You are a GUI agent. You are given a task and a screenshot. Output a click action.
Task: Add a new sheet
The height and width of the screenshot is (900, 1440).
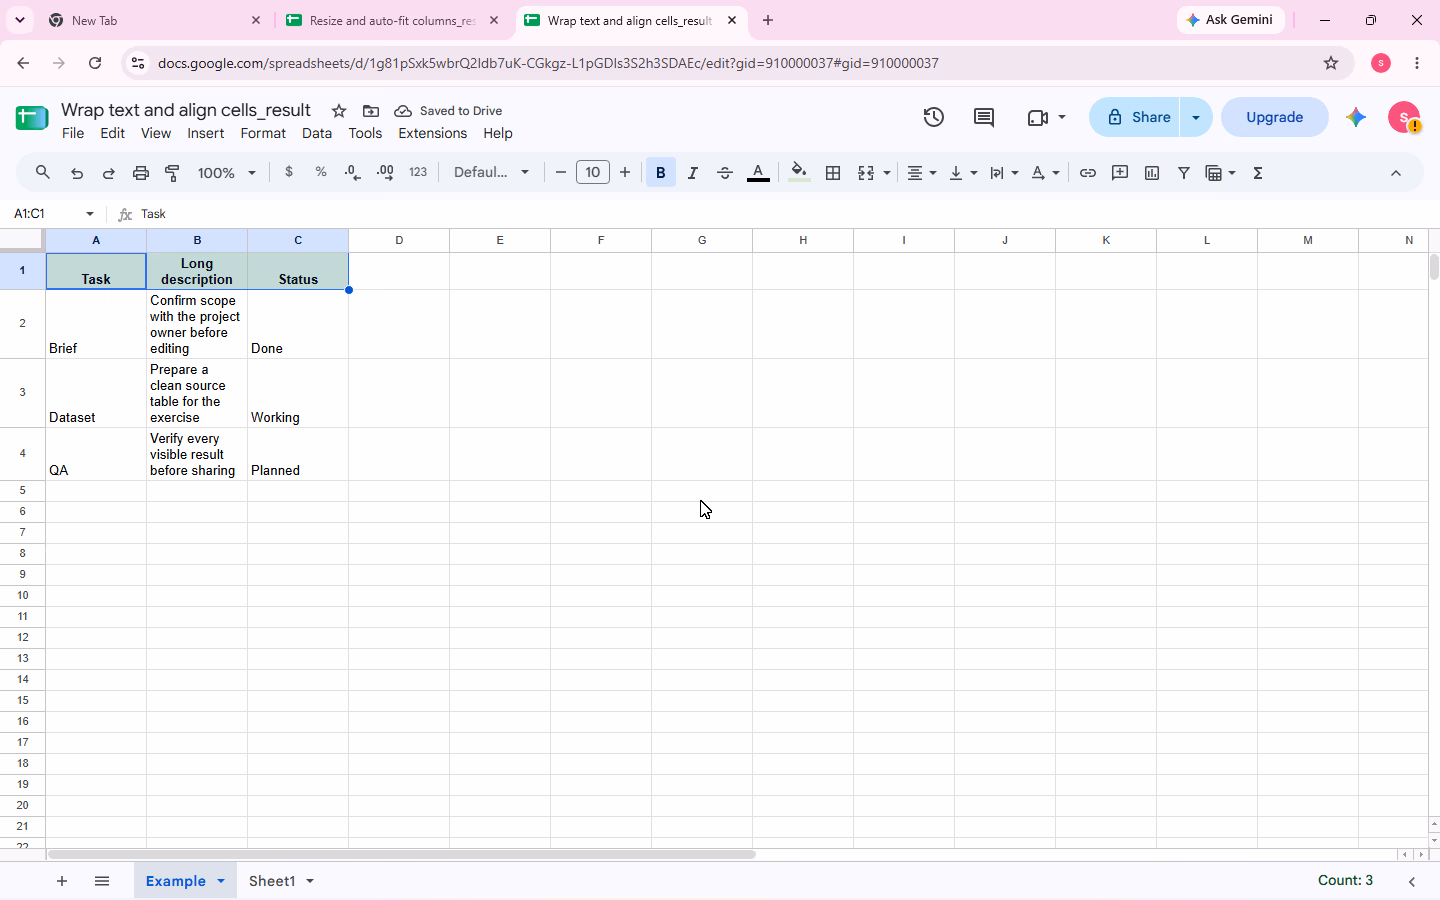pos(62,881)
